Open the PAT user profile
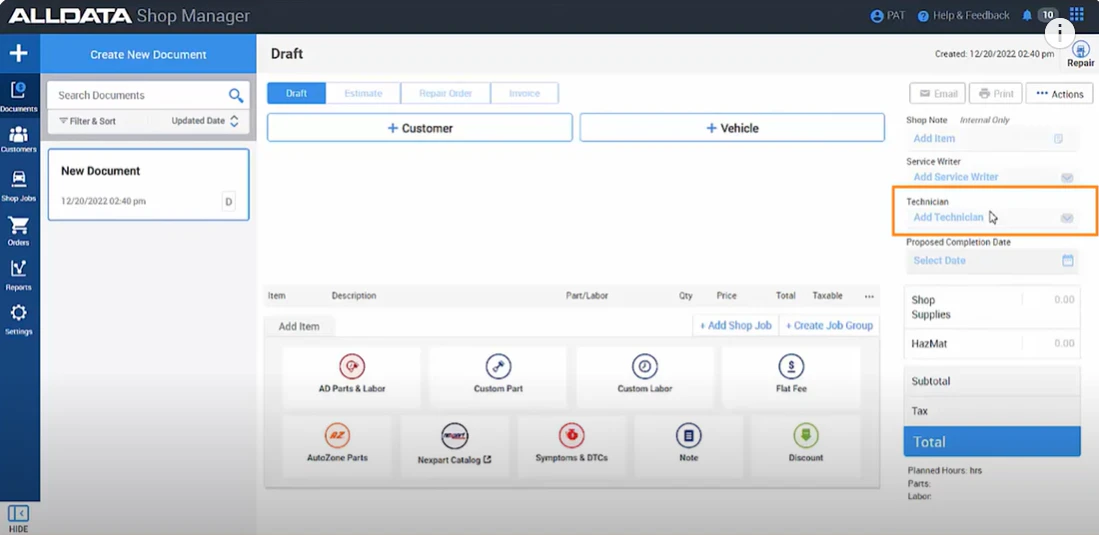The image size is (1099, 535). (887, 15)
